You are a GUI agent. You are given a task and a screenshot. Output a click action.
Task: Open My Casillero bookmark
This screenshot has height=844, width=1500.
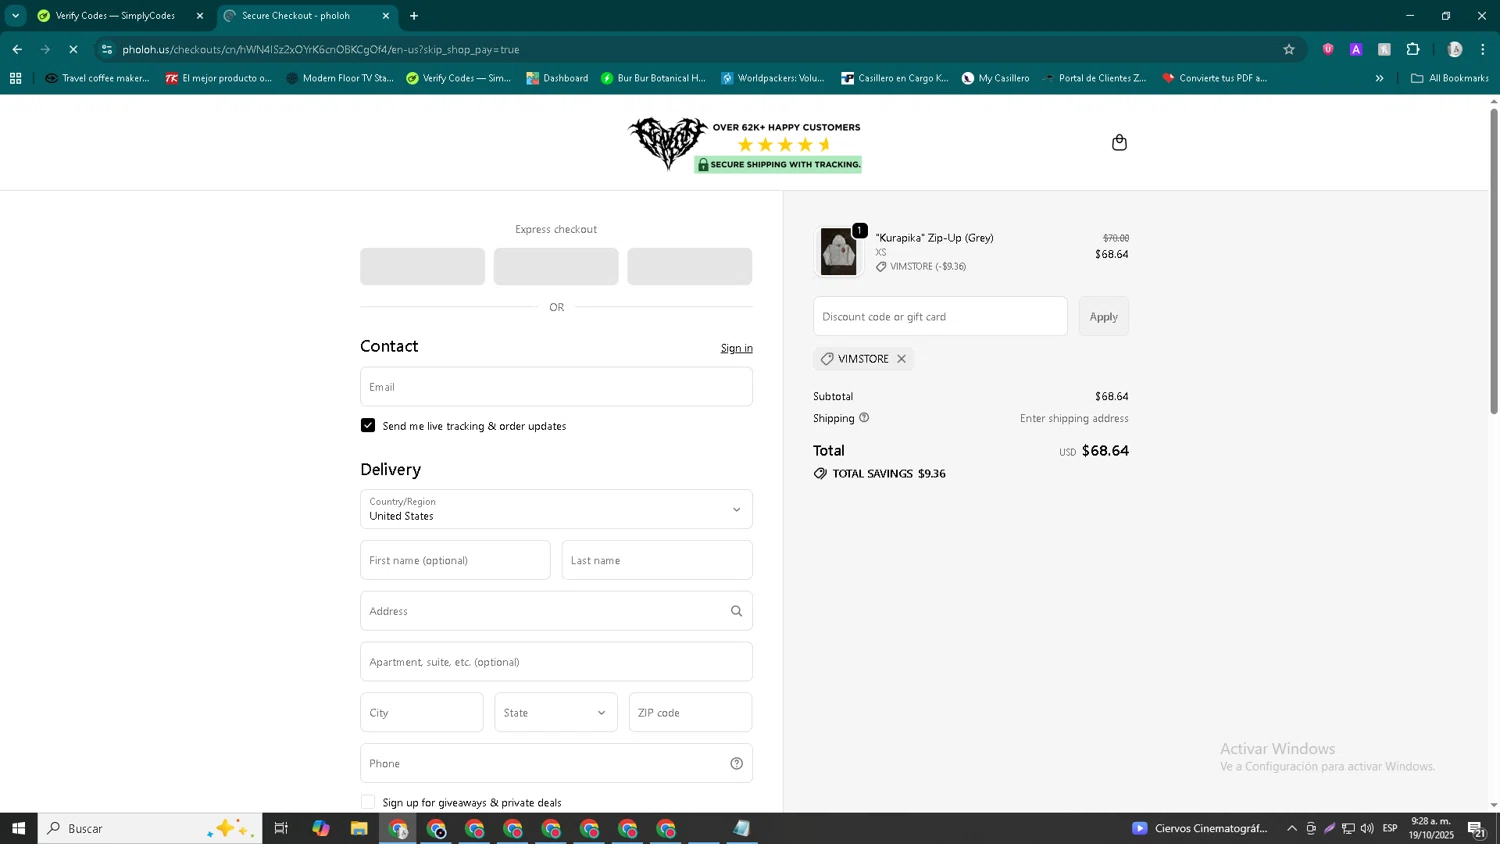pos(995,78)
